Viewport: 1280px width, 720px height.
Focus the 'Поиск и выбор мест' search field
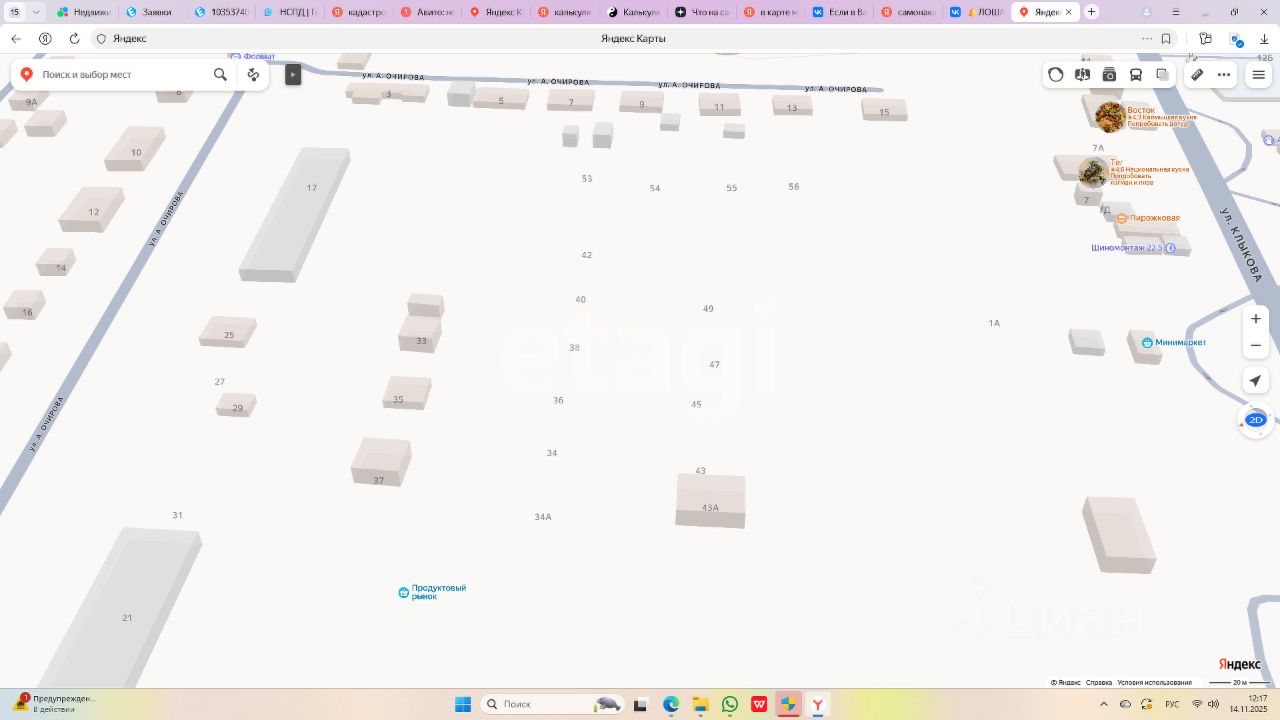(122, 74)
